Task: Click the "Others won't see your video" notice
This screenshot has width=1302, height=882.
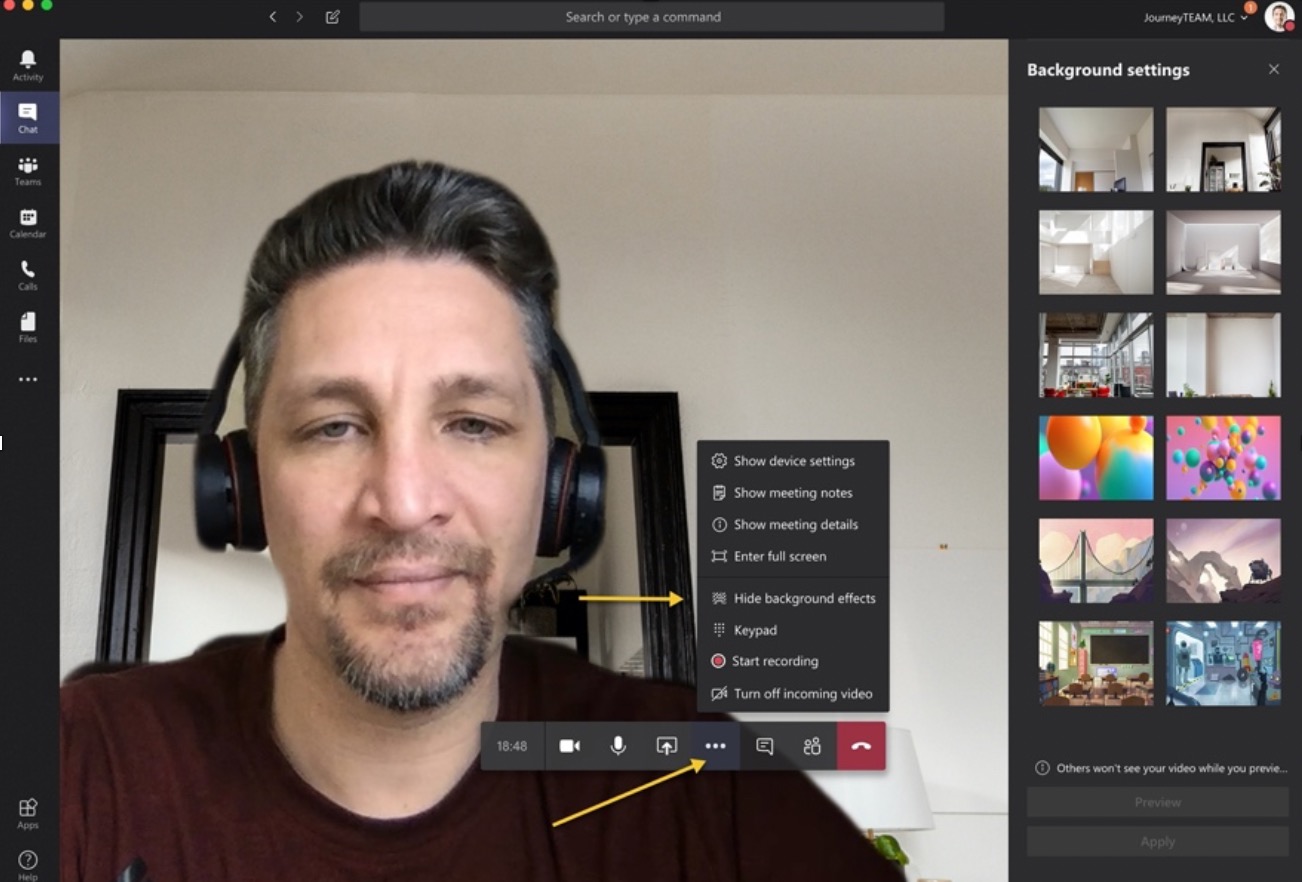Action: (1172, 768)
